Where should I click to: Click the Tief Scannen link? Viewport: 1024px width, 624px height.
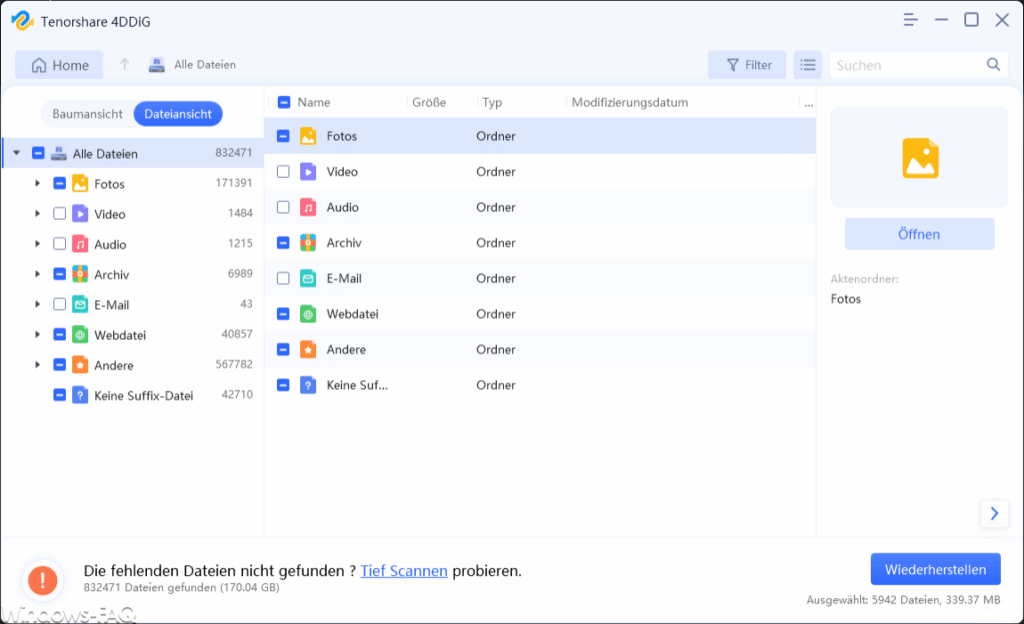404,570
